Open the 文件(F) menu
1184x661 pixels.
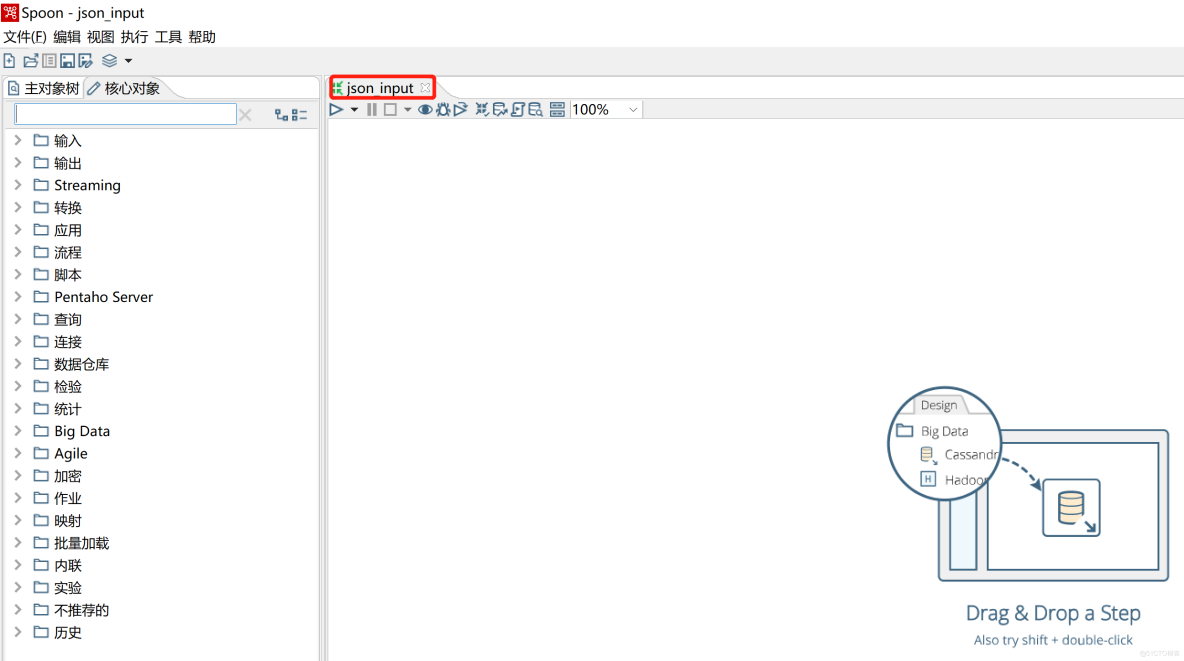25,37
